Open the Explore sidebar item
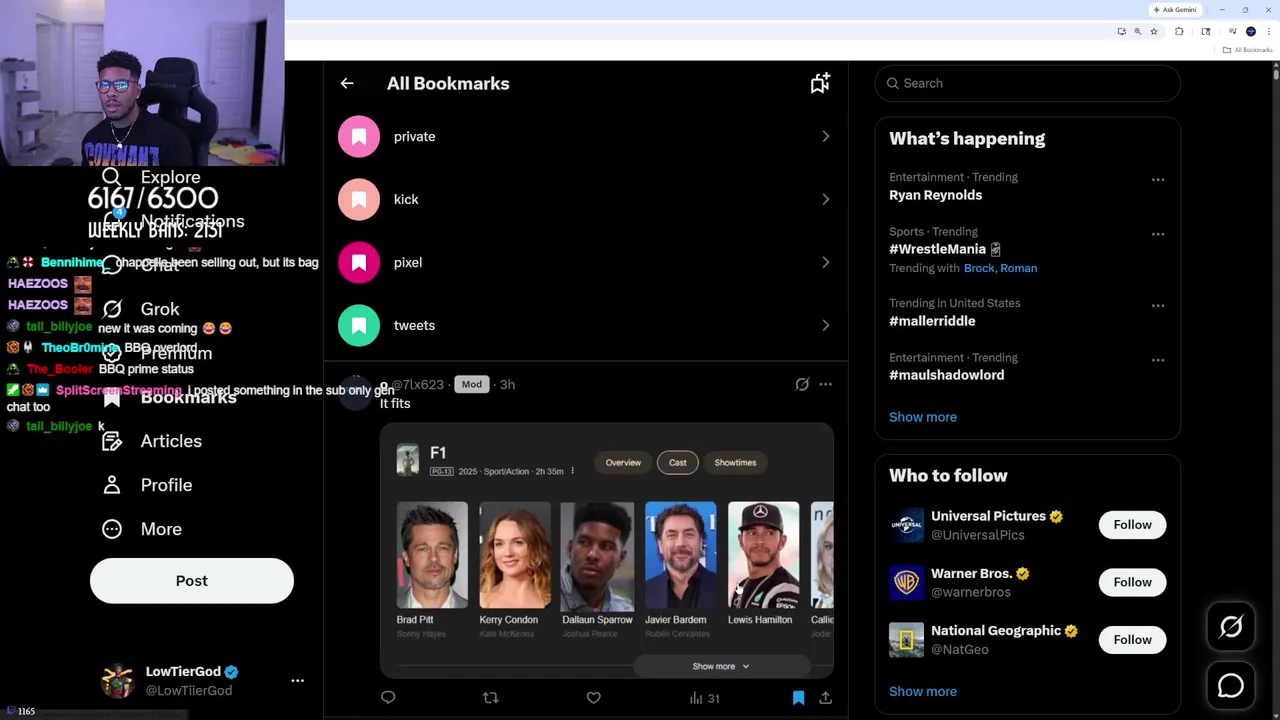 pyautogui.click(x=151, y=178)
